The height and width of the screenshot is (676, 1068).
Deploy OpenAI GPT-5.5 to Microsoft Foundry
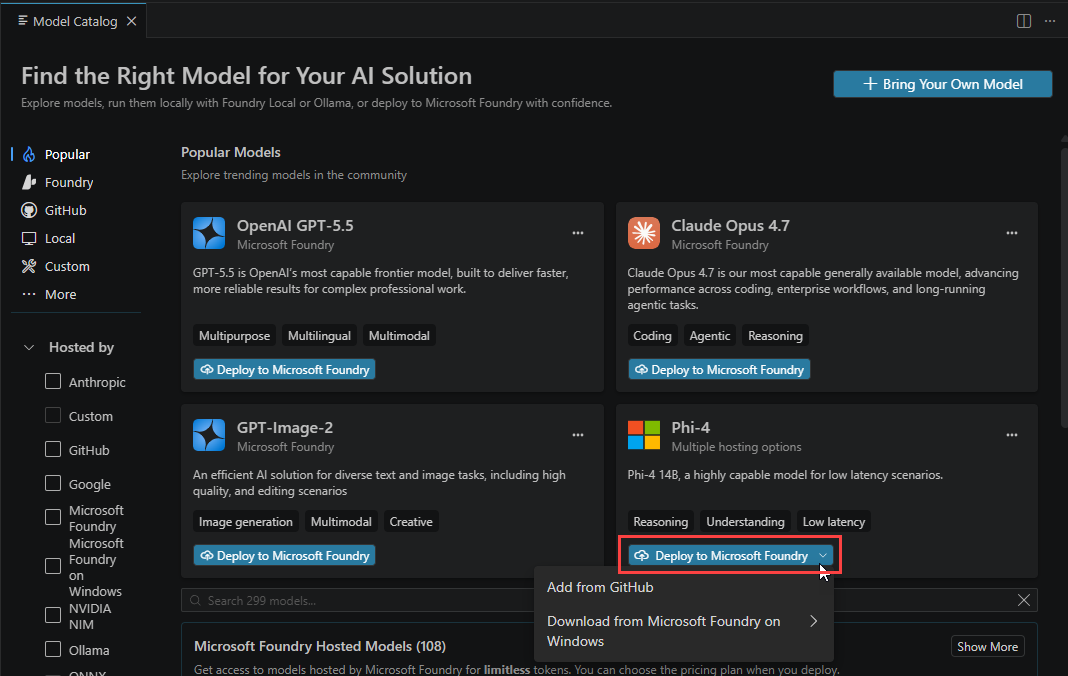tap(285, 369)
